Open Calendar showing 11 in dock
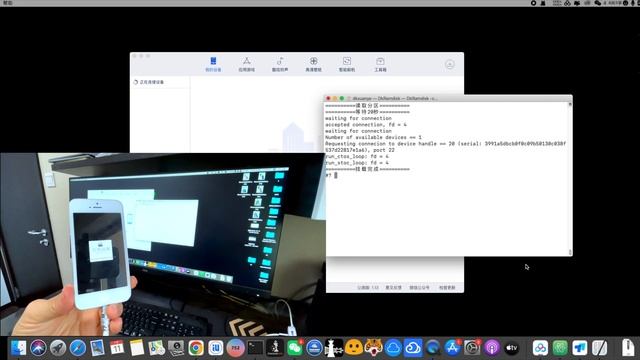The image size is (640, 360). pyautogui.click(x=117, y=348)
